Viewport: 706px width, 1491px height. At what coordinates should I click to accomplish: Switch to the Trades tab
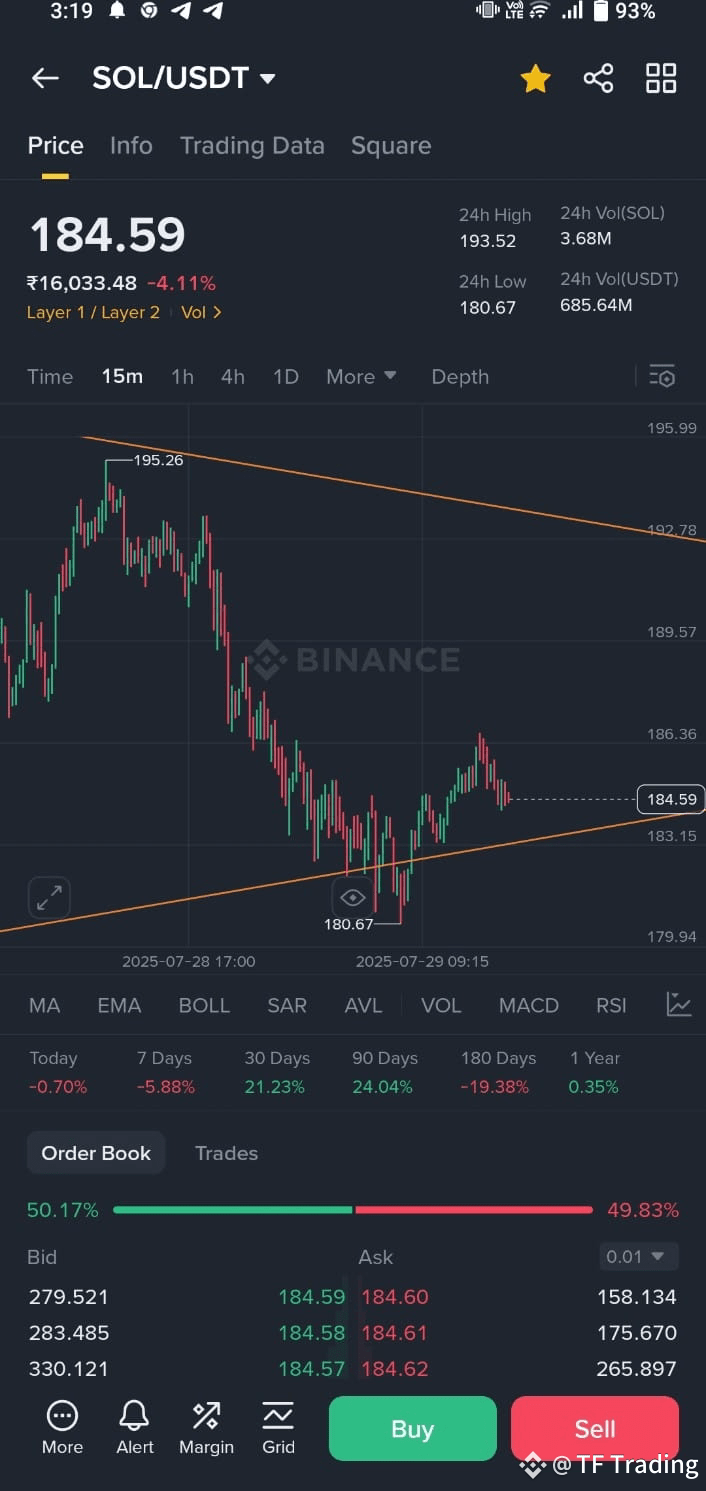click(x=226, y=1153)
